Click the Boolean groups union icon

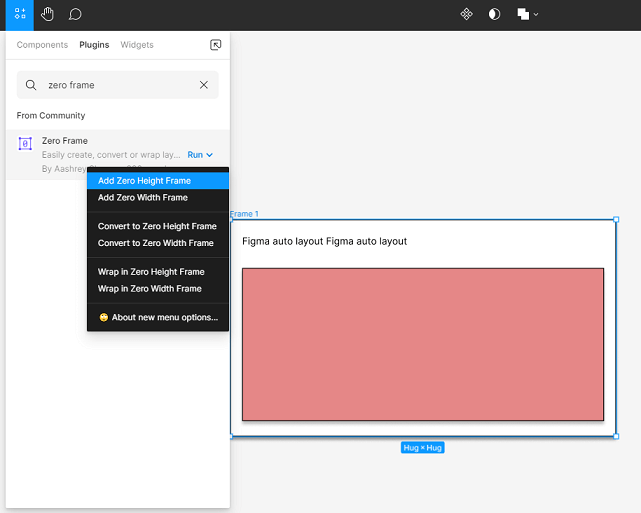(523, 14)
